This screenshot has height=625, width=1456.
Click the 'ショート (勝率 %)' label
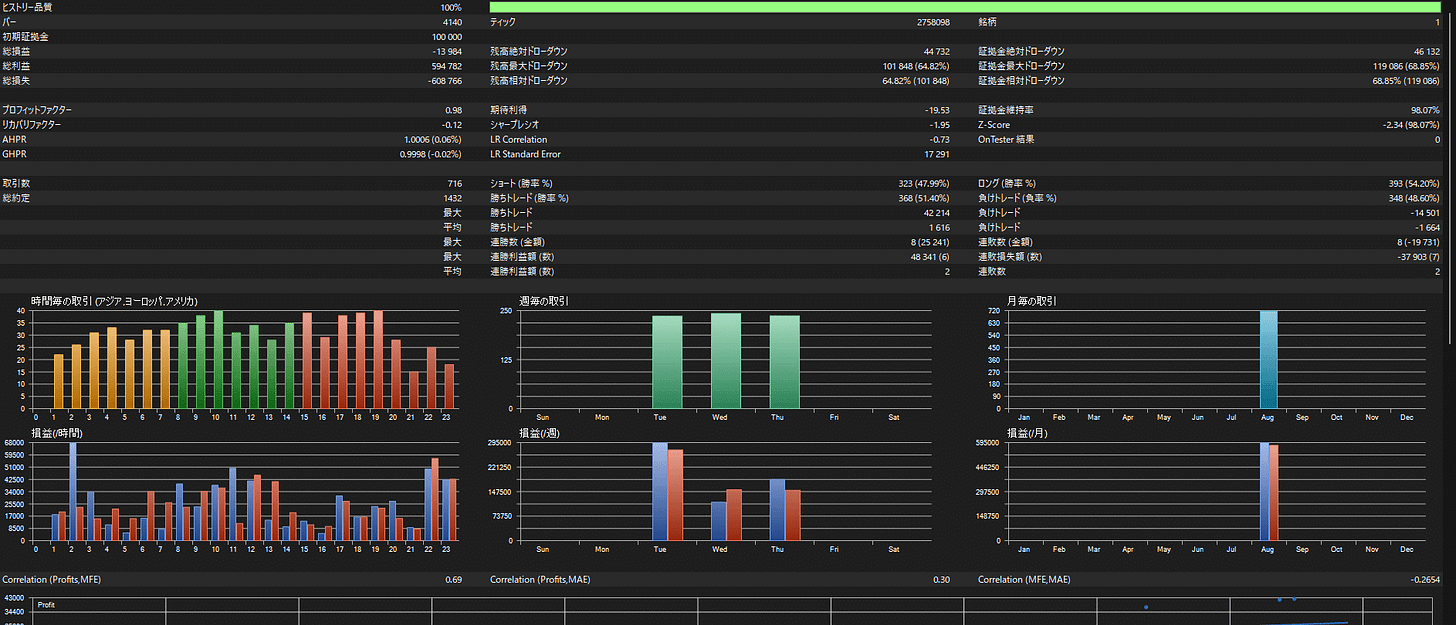point(521,184)
